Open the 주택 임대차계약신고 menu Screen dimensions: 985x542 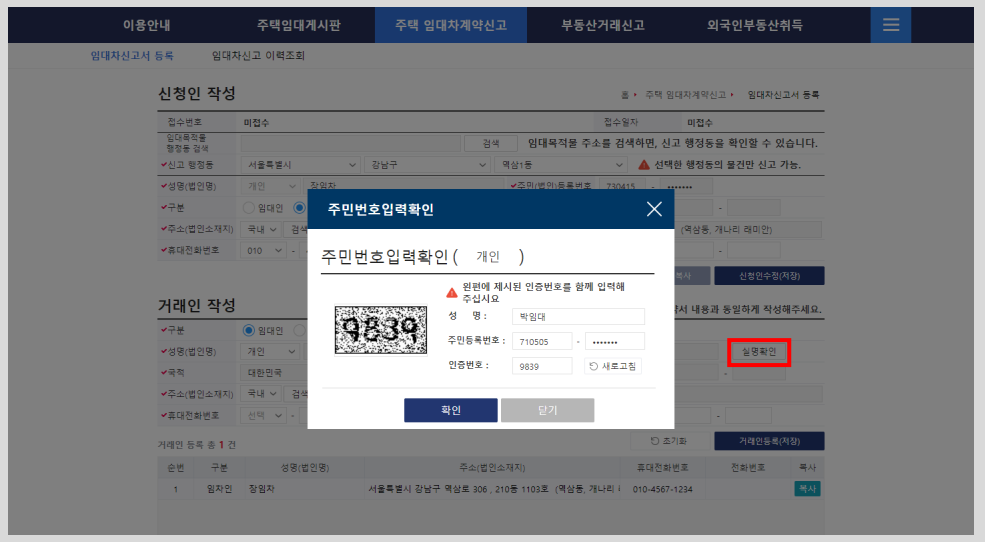450,25
